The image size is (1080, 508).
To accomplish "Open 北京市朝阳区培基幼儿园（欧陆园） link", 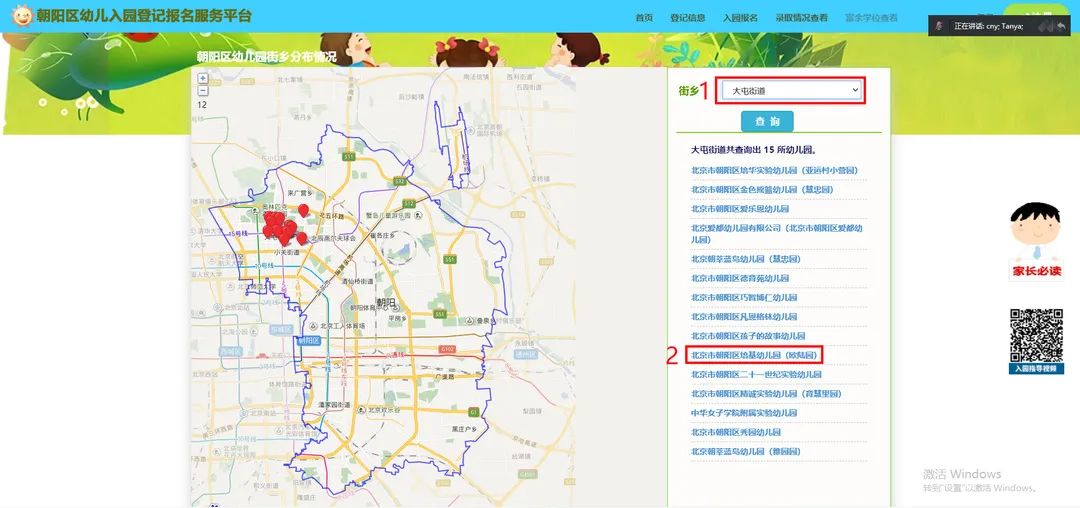I will (x=754, y=355).
